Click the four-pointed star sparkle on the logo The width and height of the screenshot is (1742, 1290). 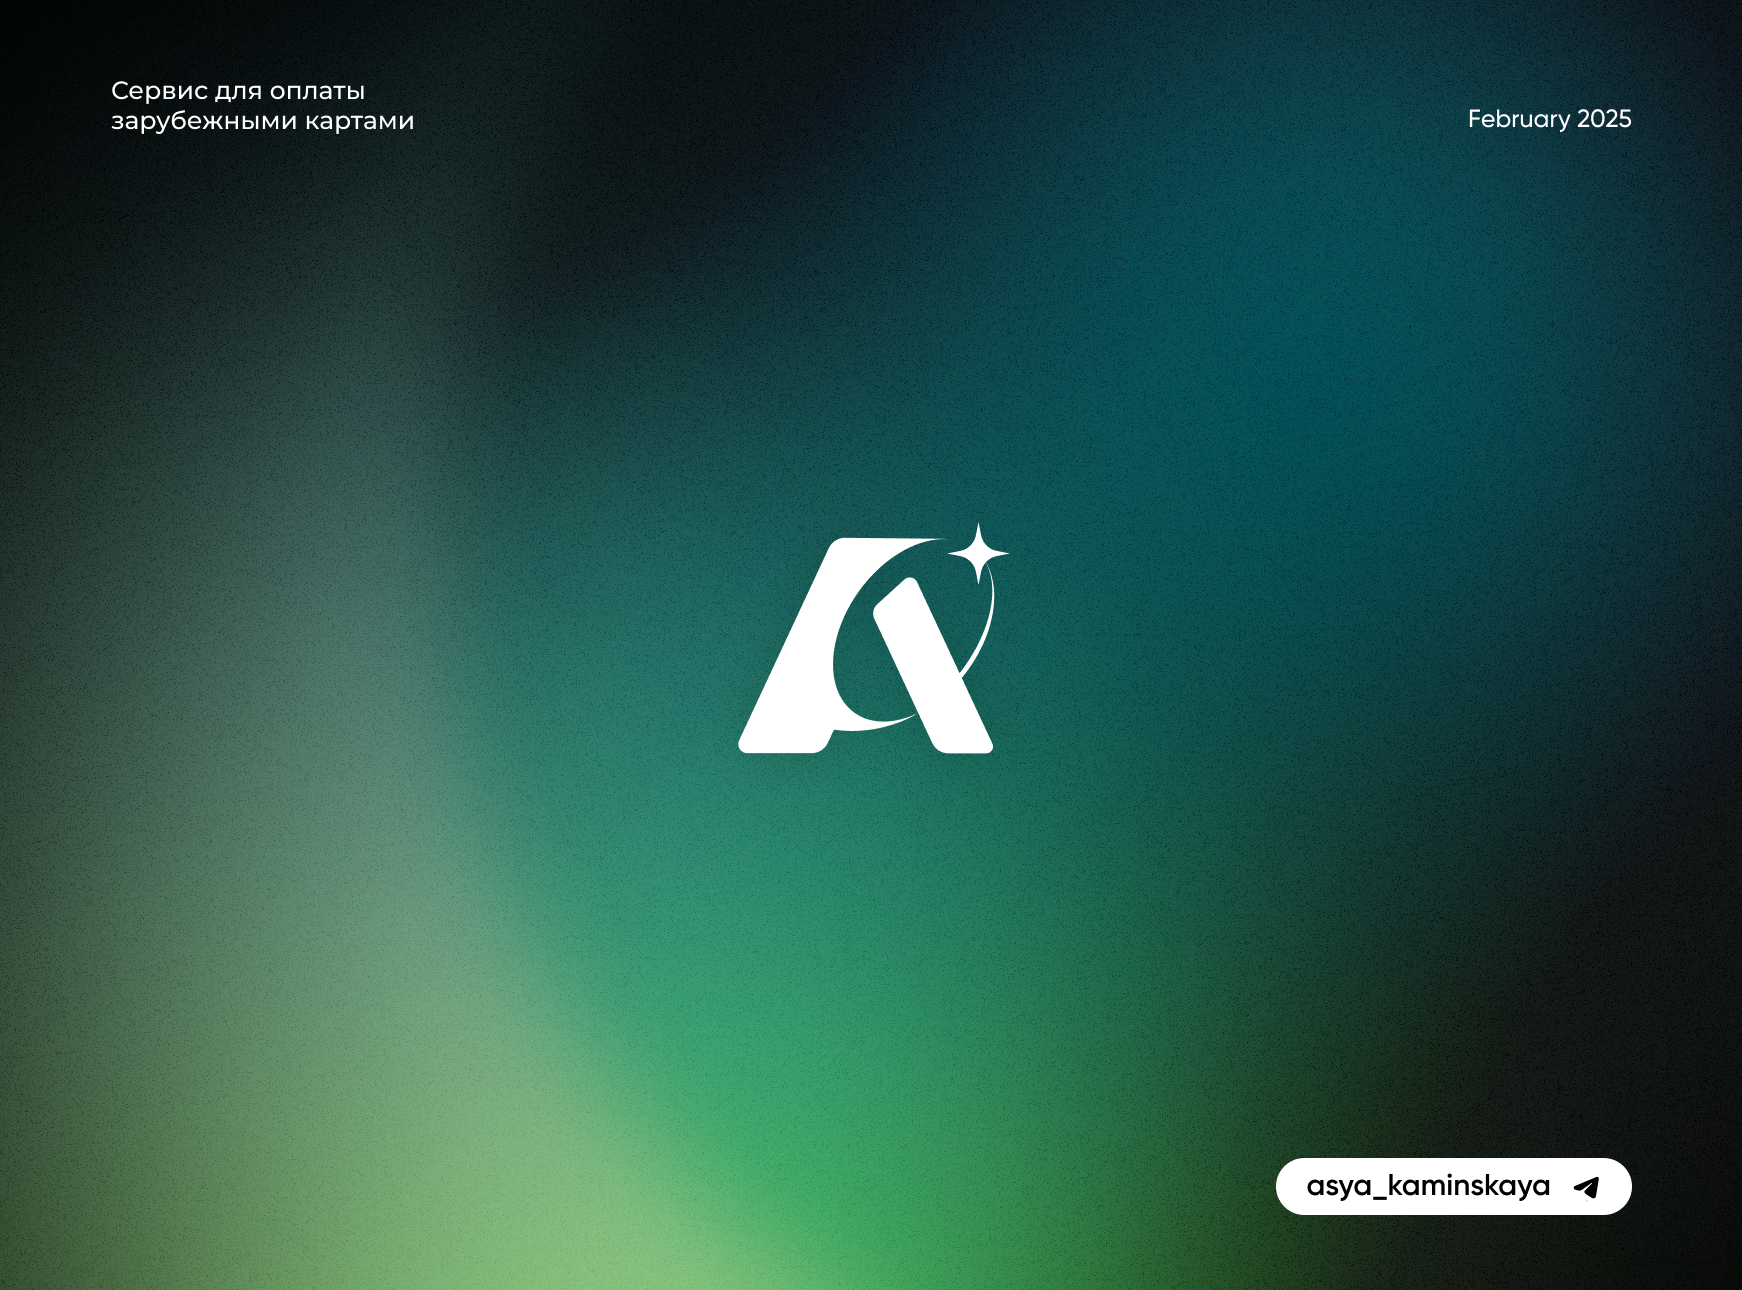(978, 552)
